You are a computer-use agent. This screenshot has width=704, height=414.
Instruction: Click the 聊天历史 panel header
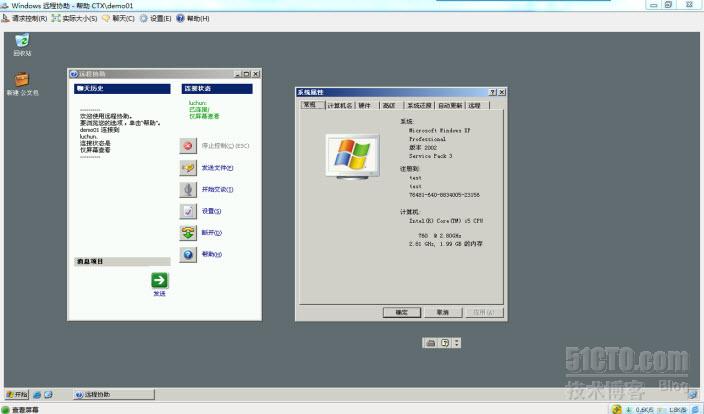point(122,89)
